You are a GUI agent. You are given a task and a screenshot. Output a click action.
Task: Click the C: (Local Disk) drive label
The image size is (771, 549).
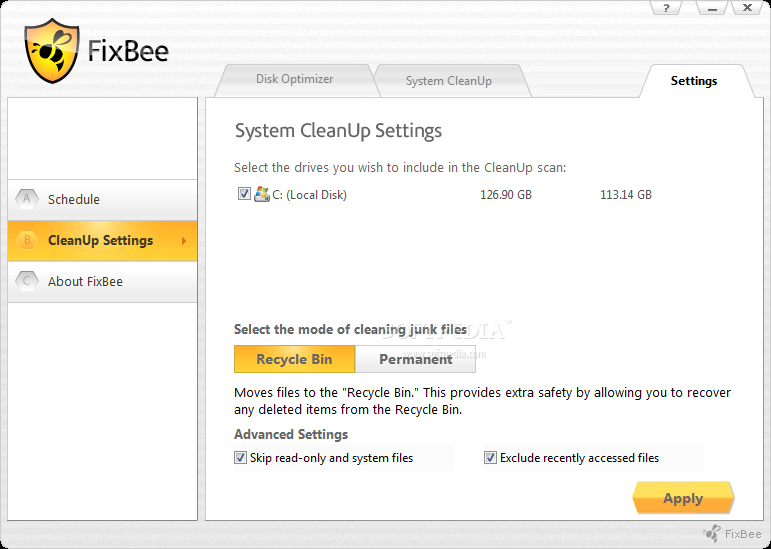coord(310,195)
